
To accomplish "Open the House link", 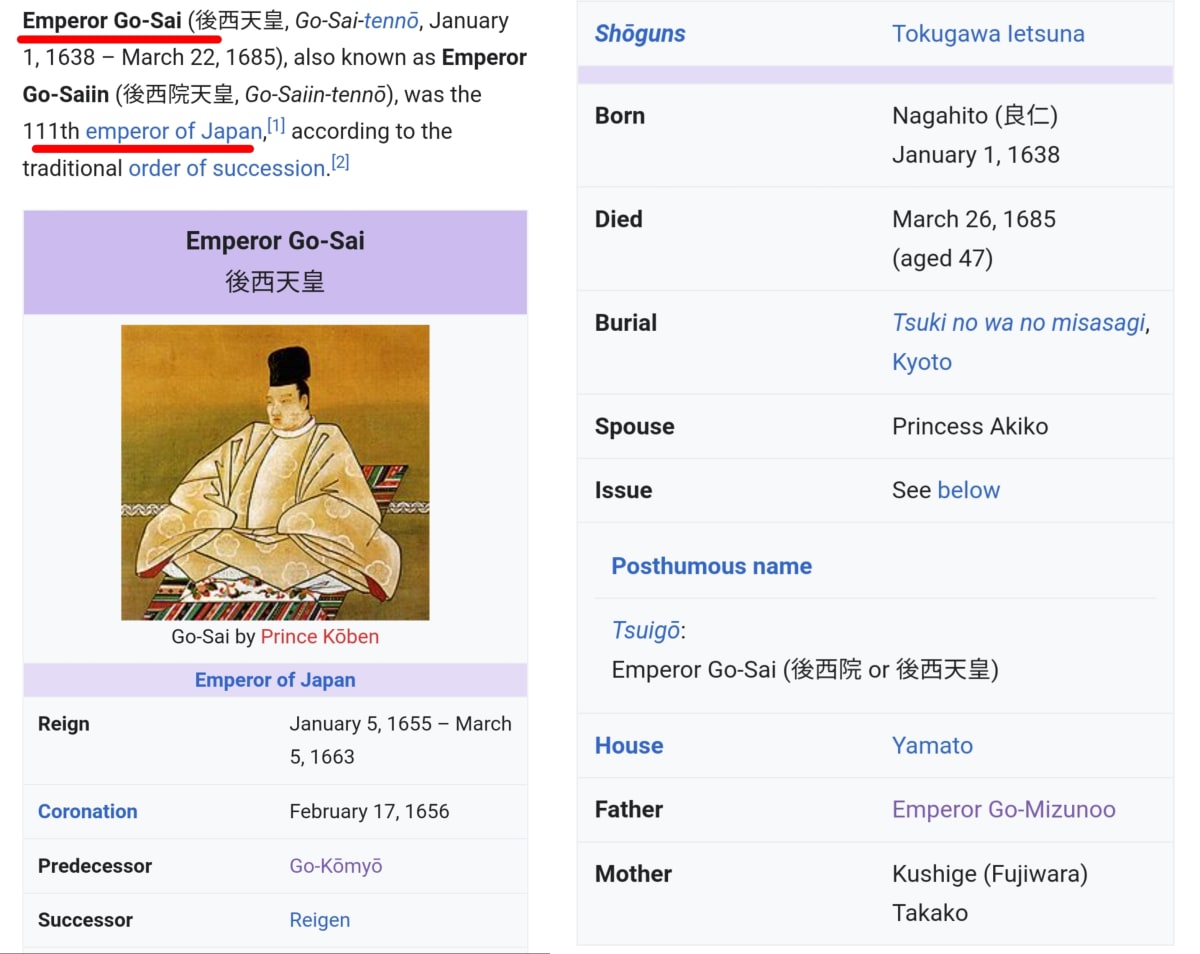I will click(x=629, y=746).
